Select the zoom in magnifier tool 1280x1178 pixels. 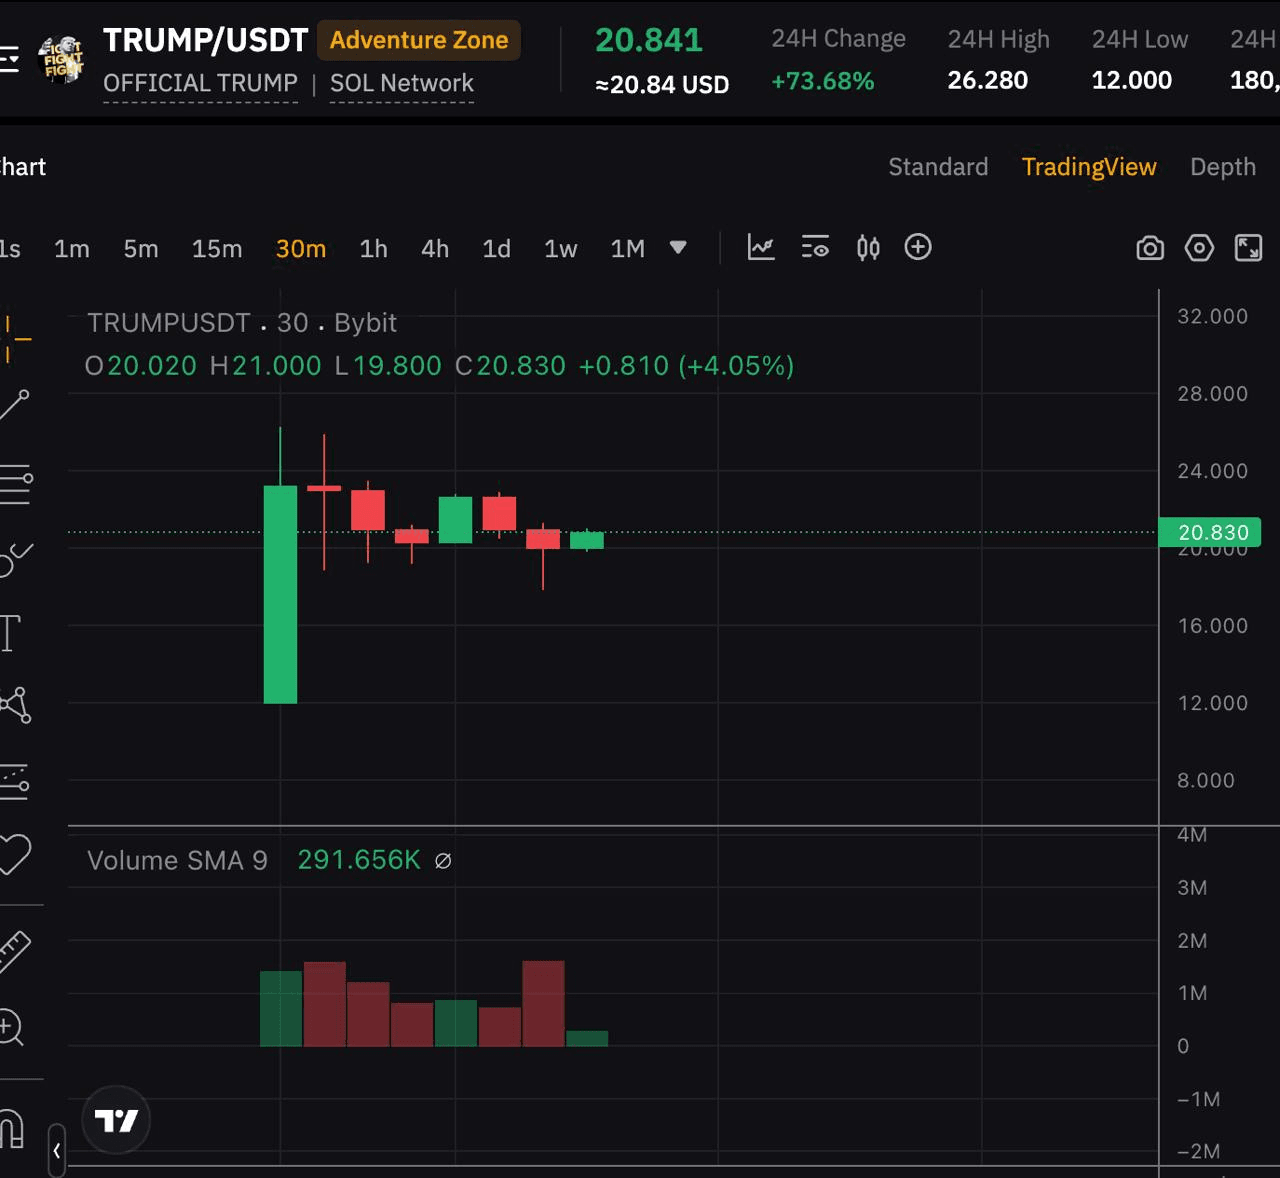coord(11,1027)
